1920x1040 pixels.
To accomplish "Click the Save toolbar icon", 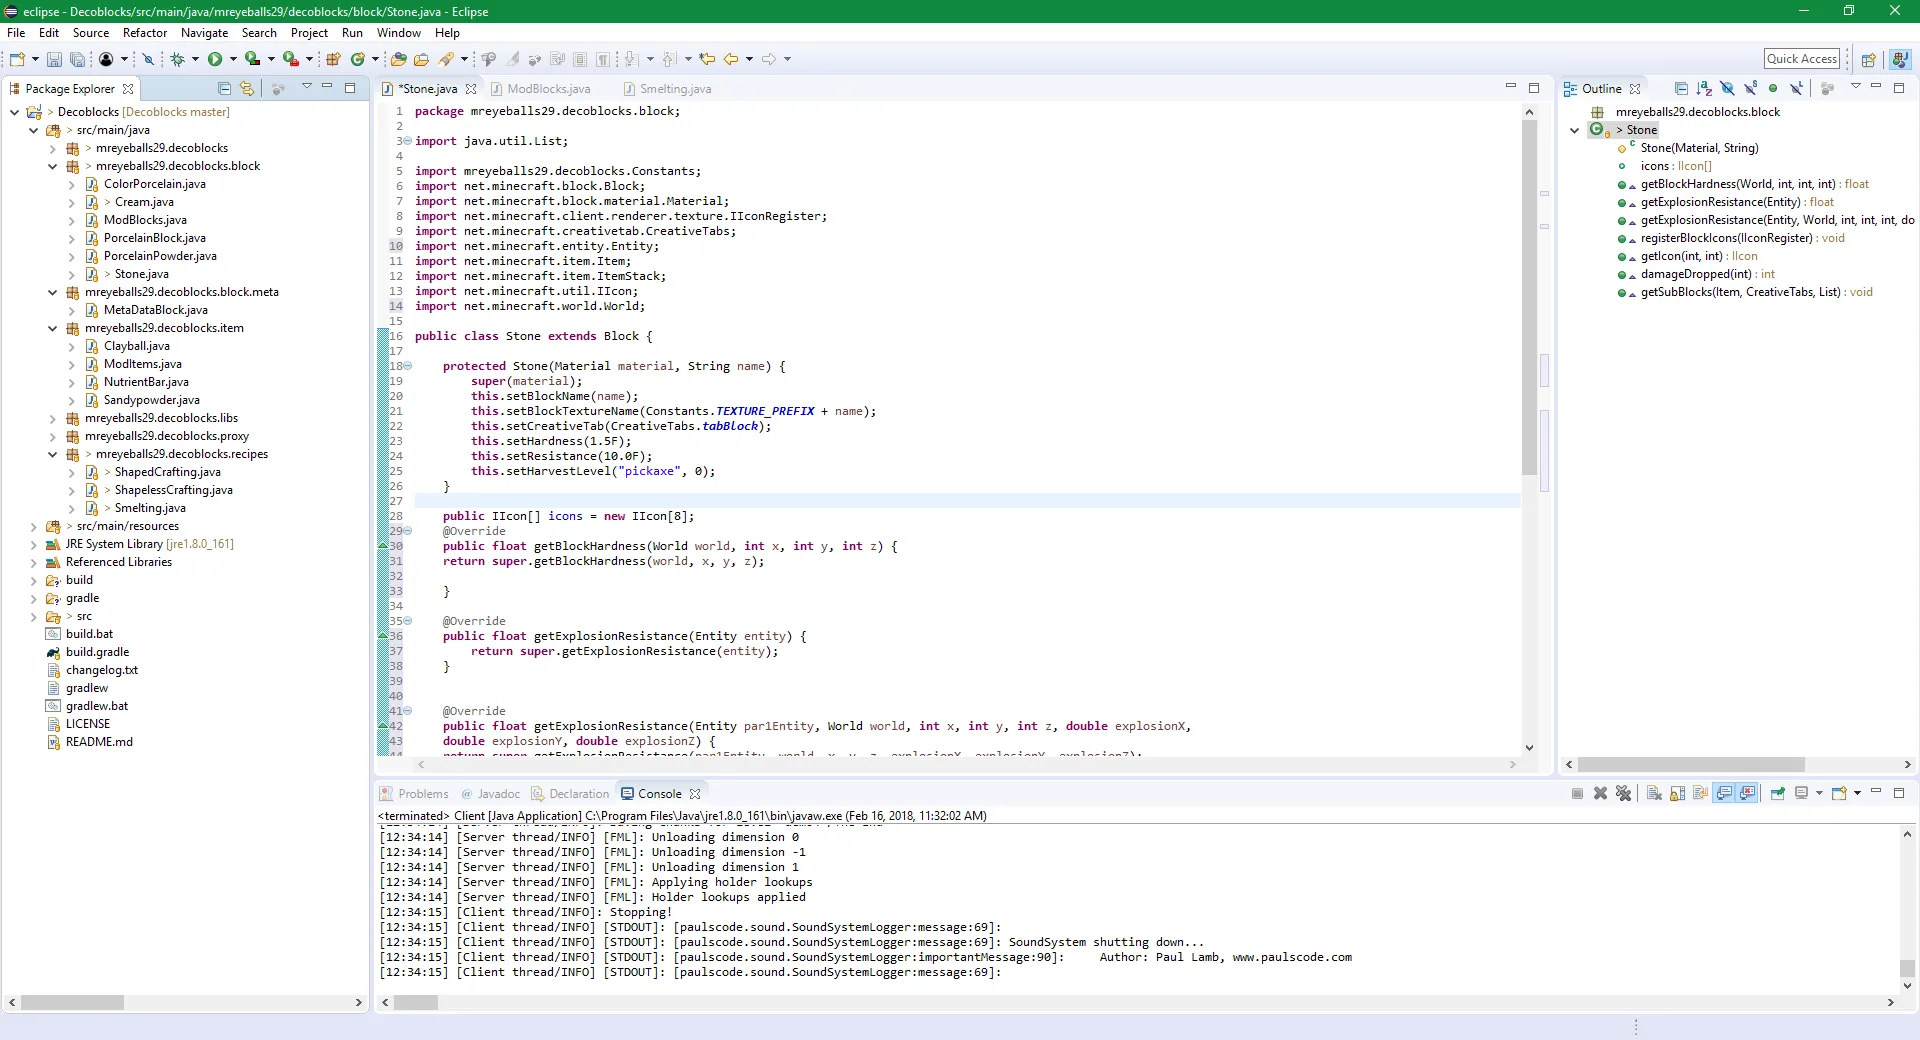I will [54, 60].
